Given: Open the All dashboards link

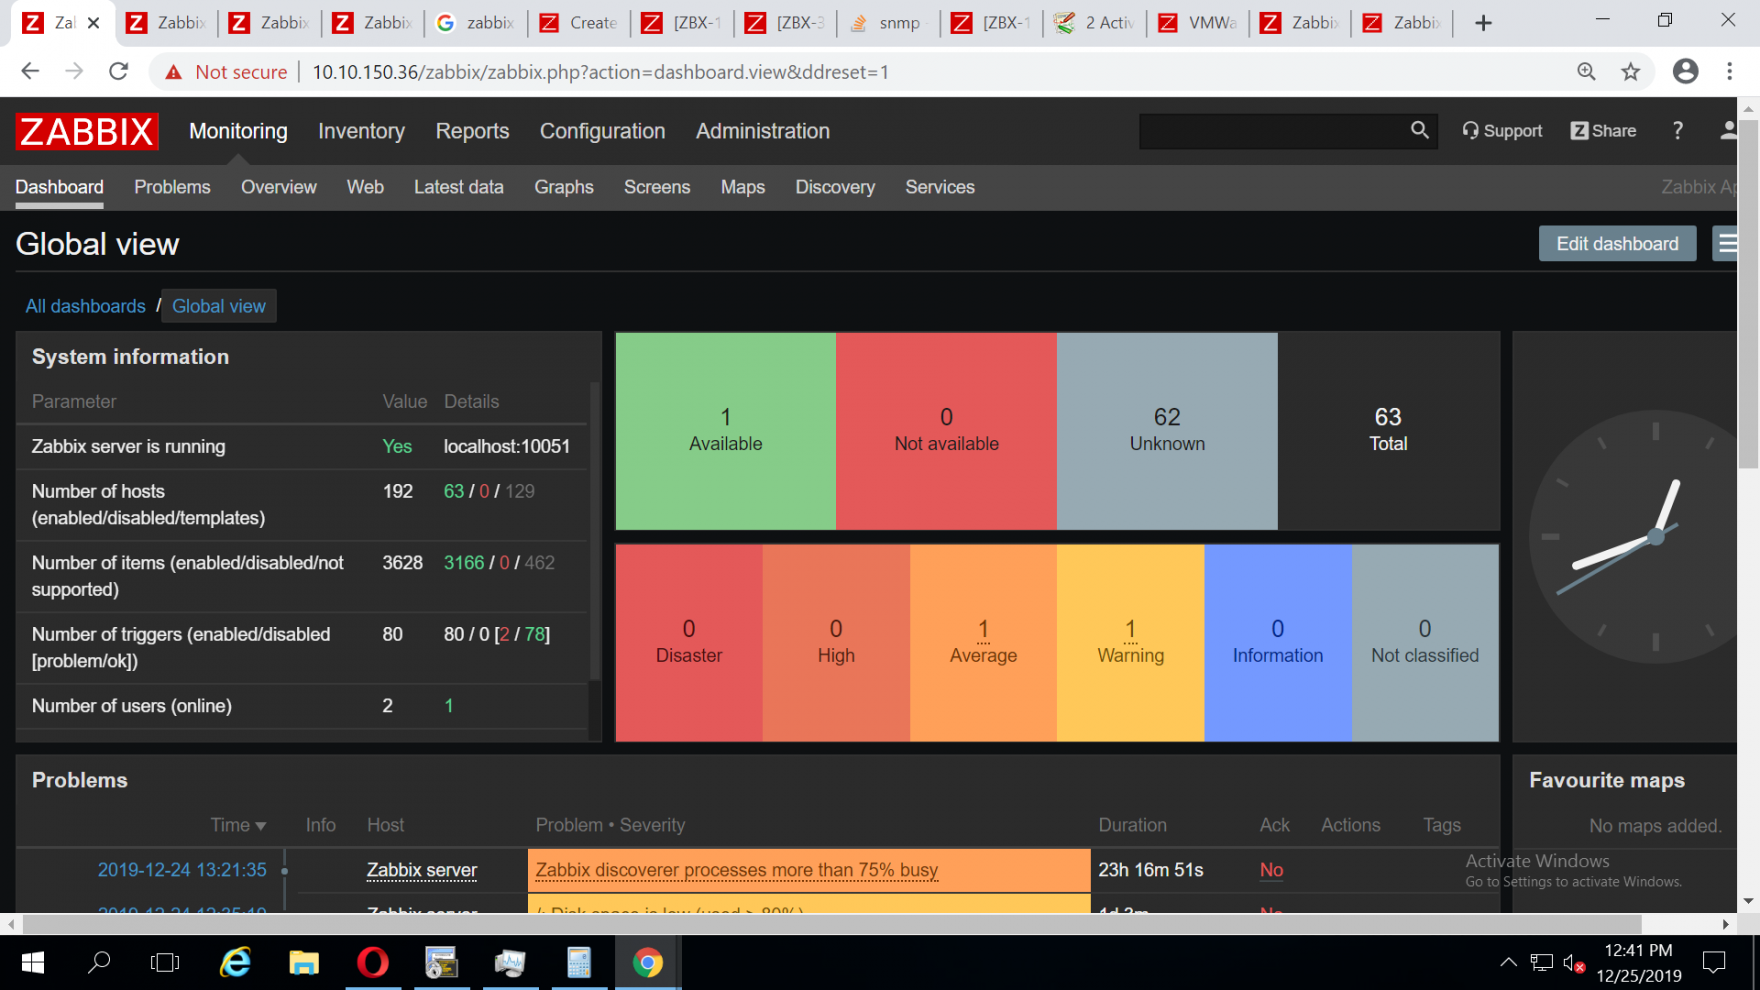Looking at the screenshot, I should pyautogui.click(x=86, y=306).
